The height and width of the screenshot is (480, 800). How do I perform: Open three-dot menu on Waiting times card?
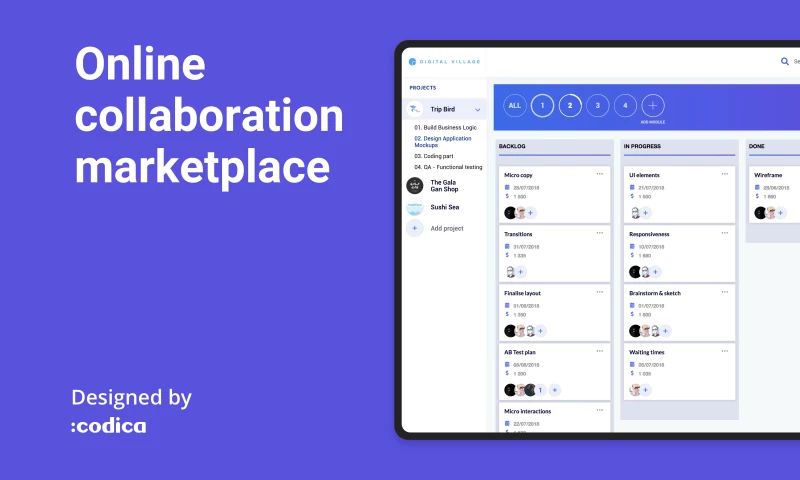pyautogui.click(x=724, y=351)
